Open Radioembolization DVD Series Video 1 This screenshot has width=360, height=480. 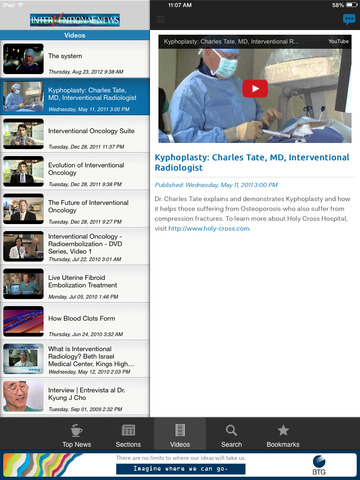point(75,247)
